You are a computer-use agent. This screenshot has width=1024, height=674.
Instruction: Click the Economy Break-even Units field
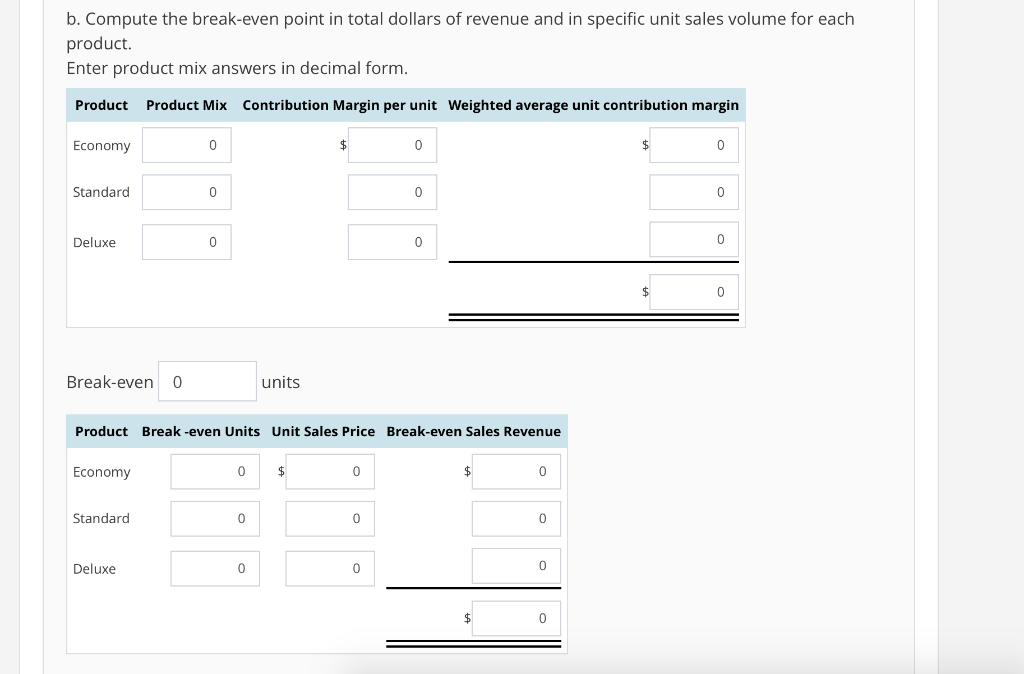coord(214,471)
